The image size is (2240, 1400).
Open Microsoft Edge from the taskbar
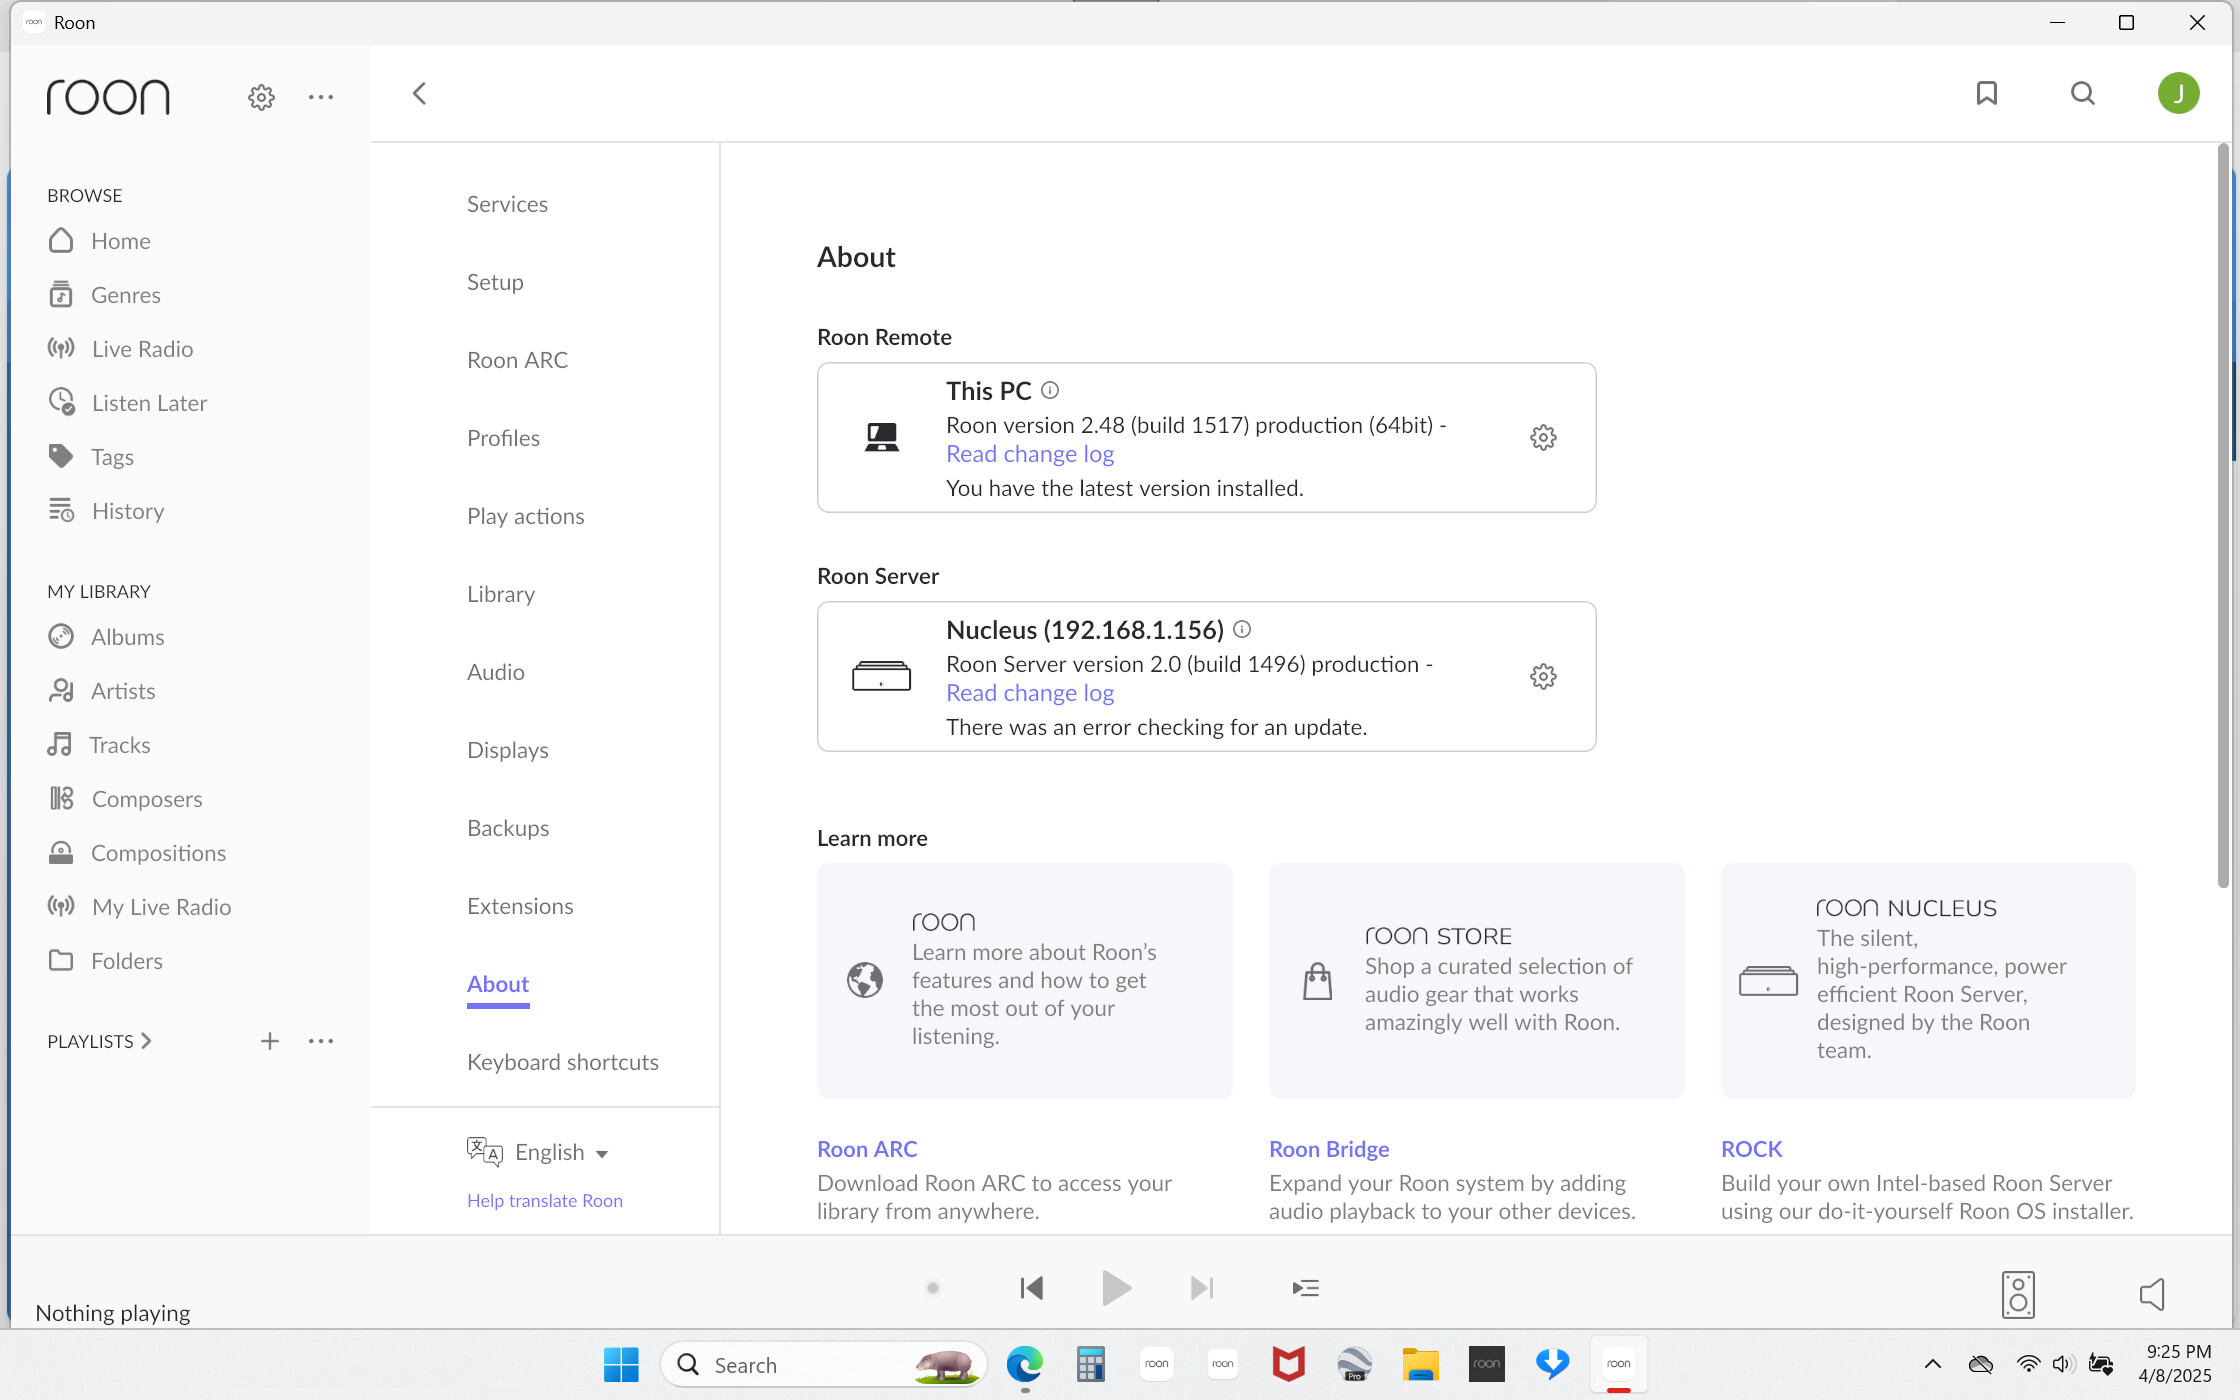(1024, 1364)
